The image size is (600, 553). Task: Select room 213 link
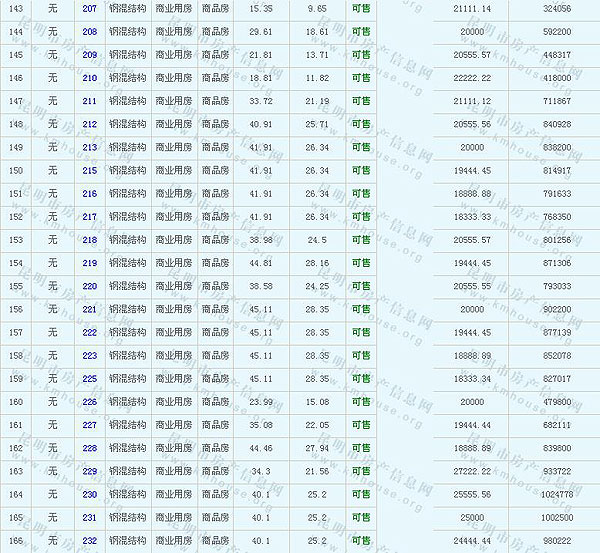pyautogui.click(x=90, y=147)
